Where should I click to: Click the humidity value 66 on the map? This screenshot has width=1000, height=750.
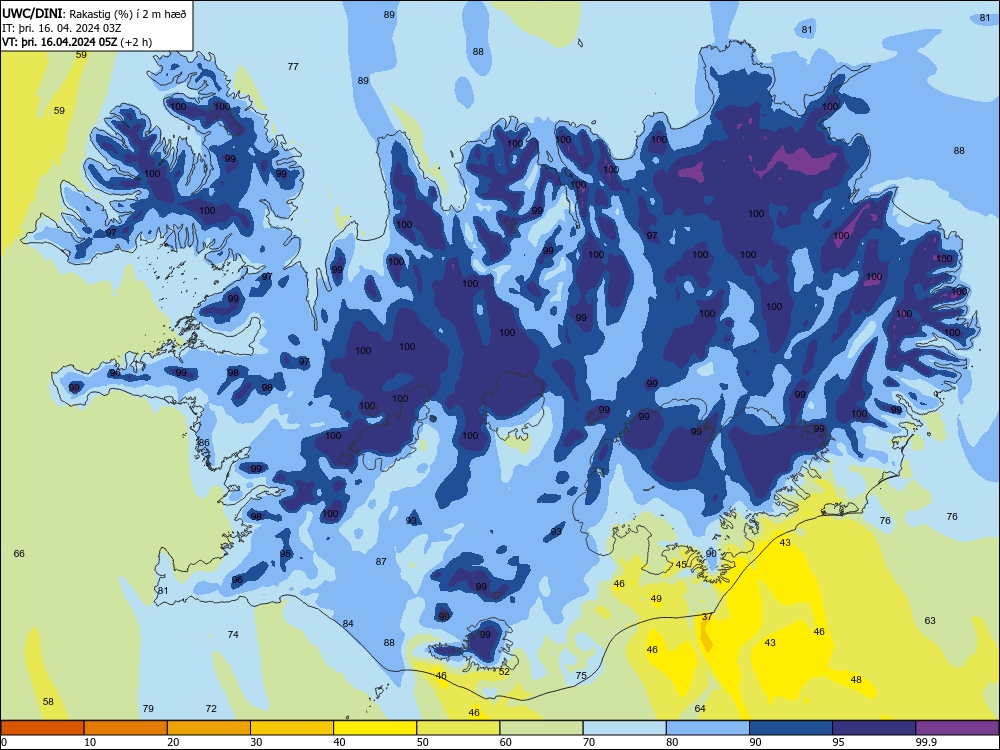coord(19,554)
